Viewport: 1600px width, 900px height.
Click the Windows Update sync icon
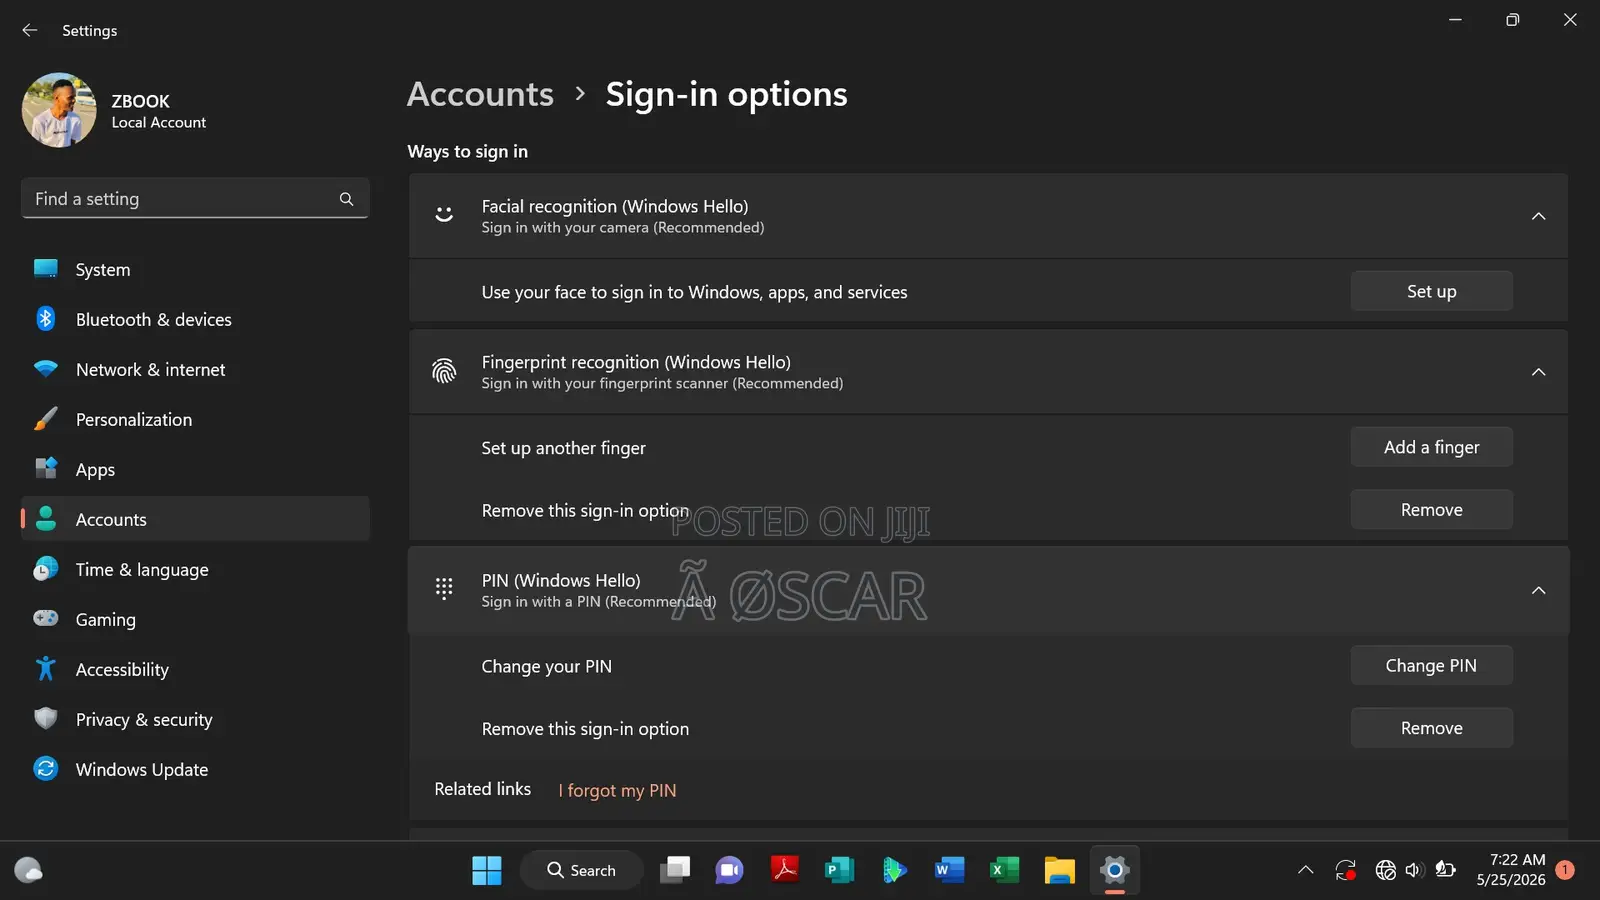[46, 768]
